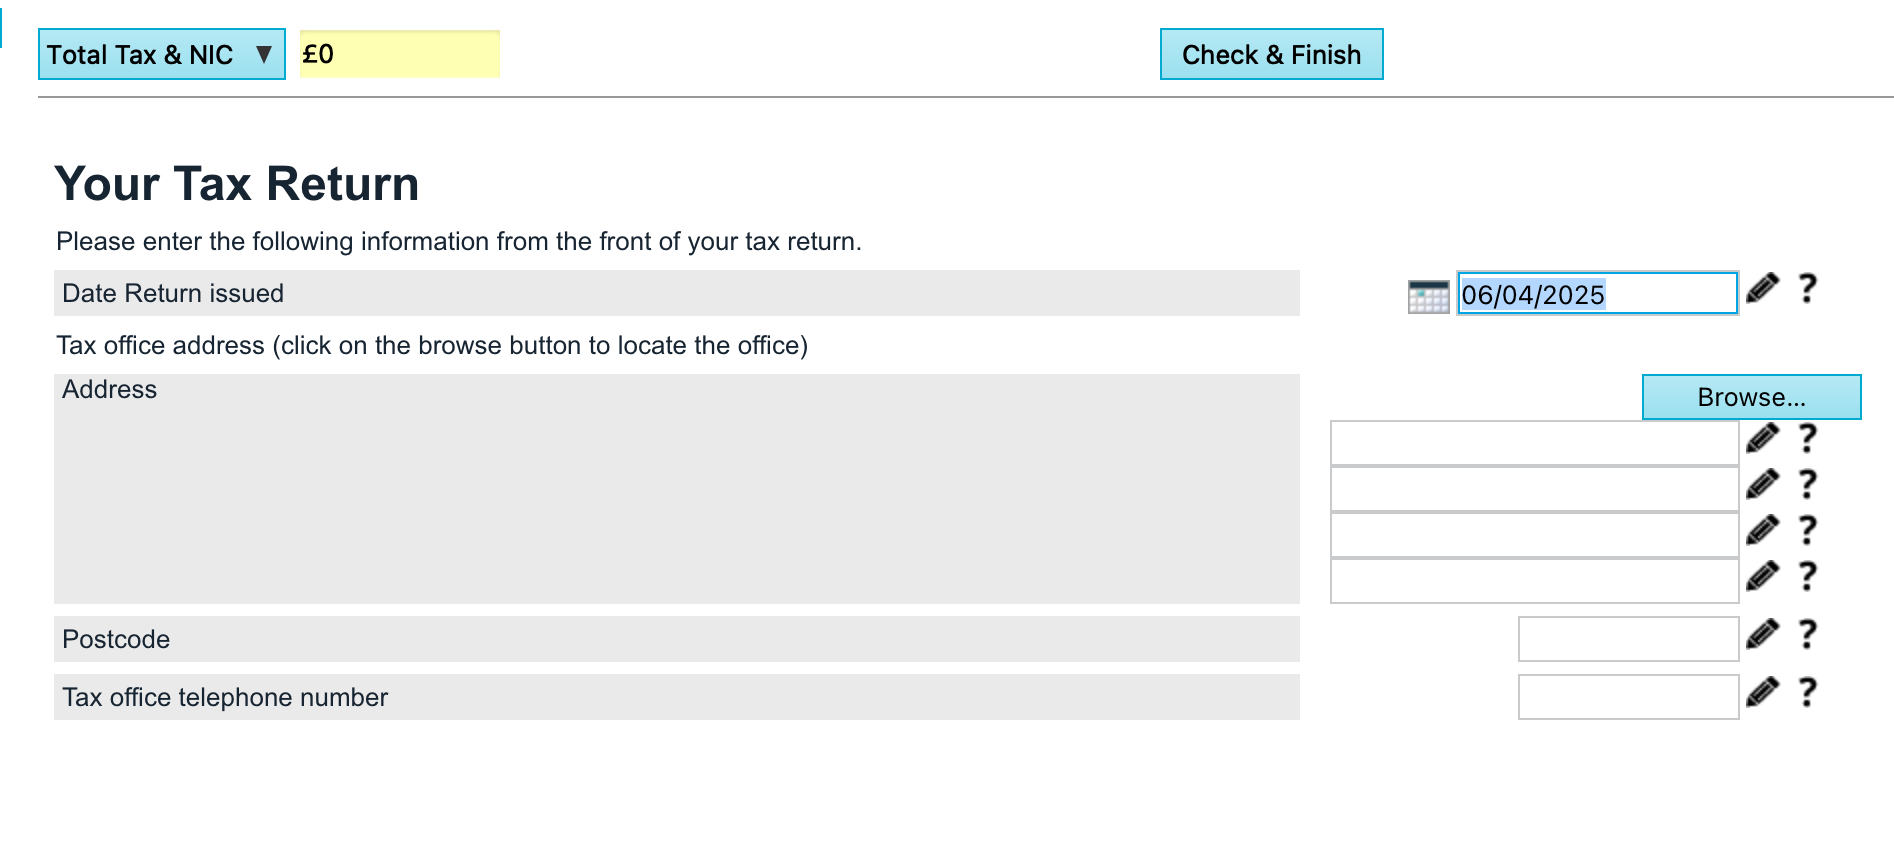Click the first address line input

pos(1534,443)
